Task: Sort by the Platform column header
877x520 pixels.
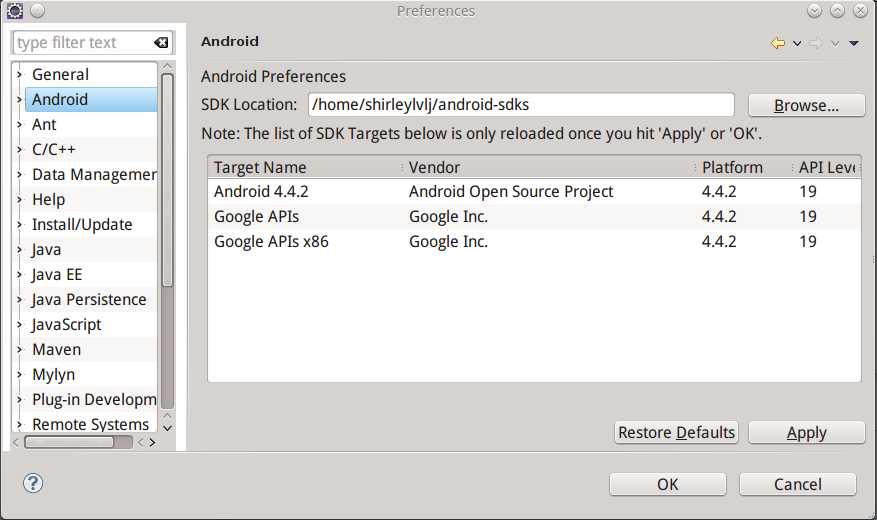Action: [744, 167]
